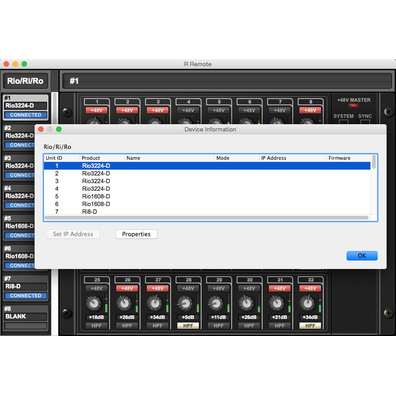
Task: Select the BLANK slot #8
Action: (x=26, y=318)
